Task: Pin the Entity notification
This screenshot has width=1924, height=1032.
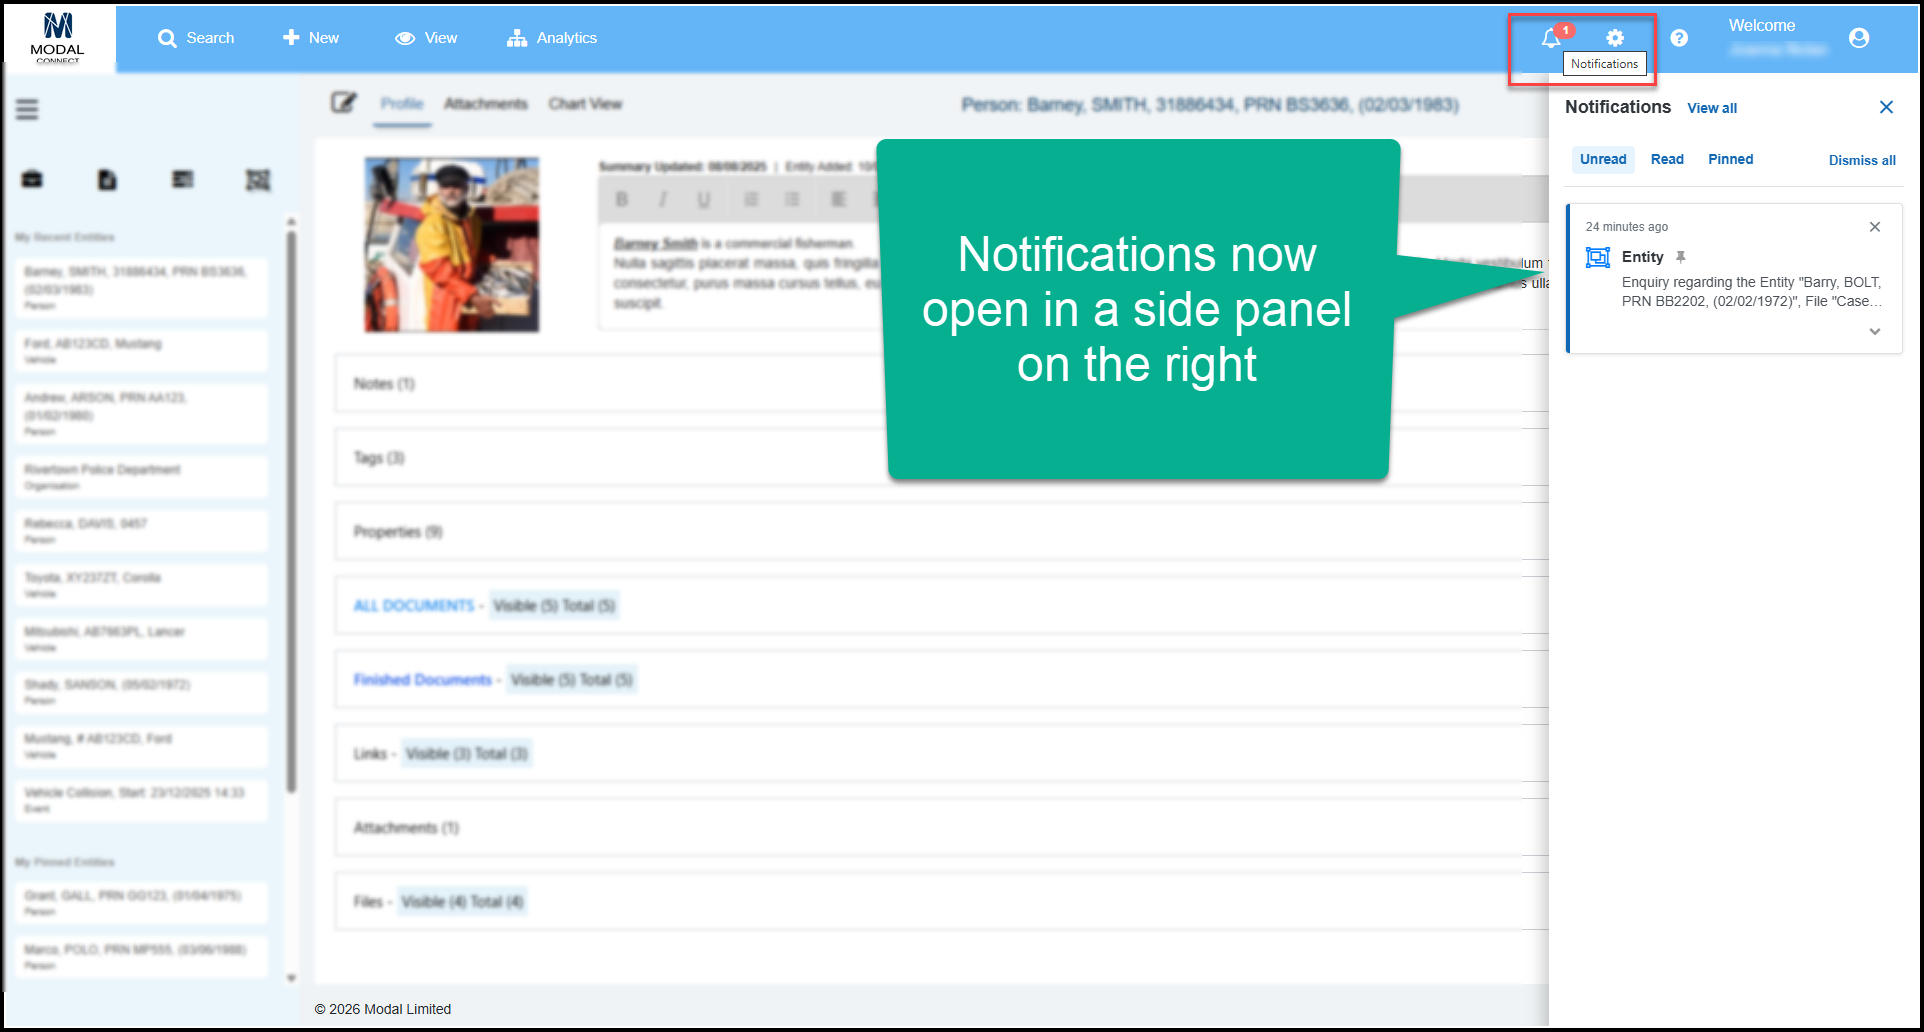Action: coord(1681,257)
